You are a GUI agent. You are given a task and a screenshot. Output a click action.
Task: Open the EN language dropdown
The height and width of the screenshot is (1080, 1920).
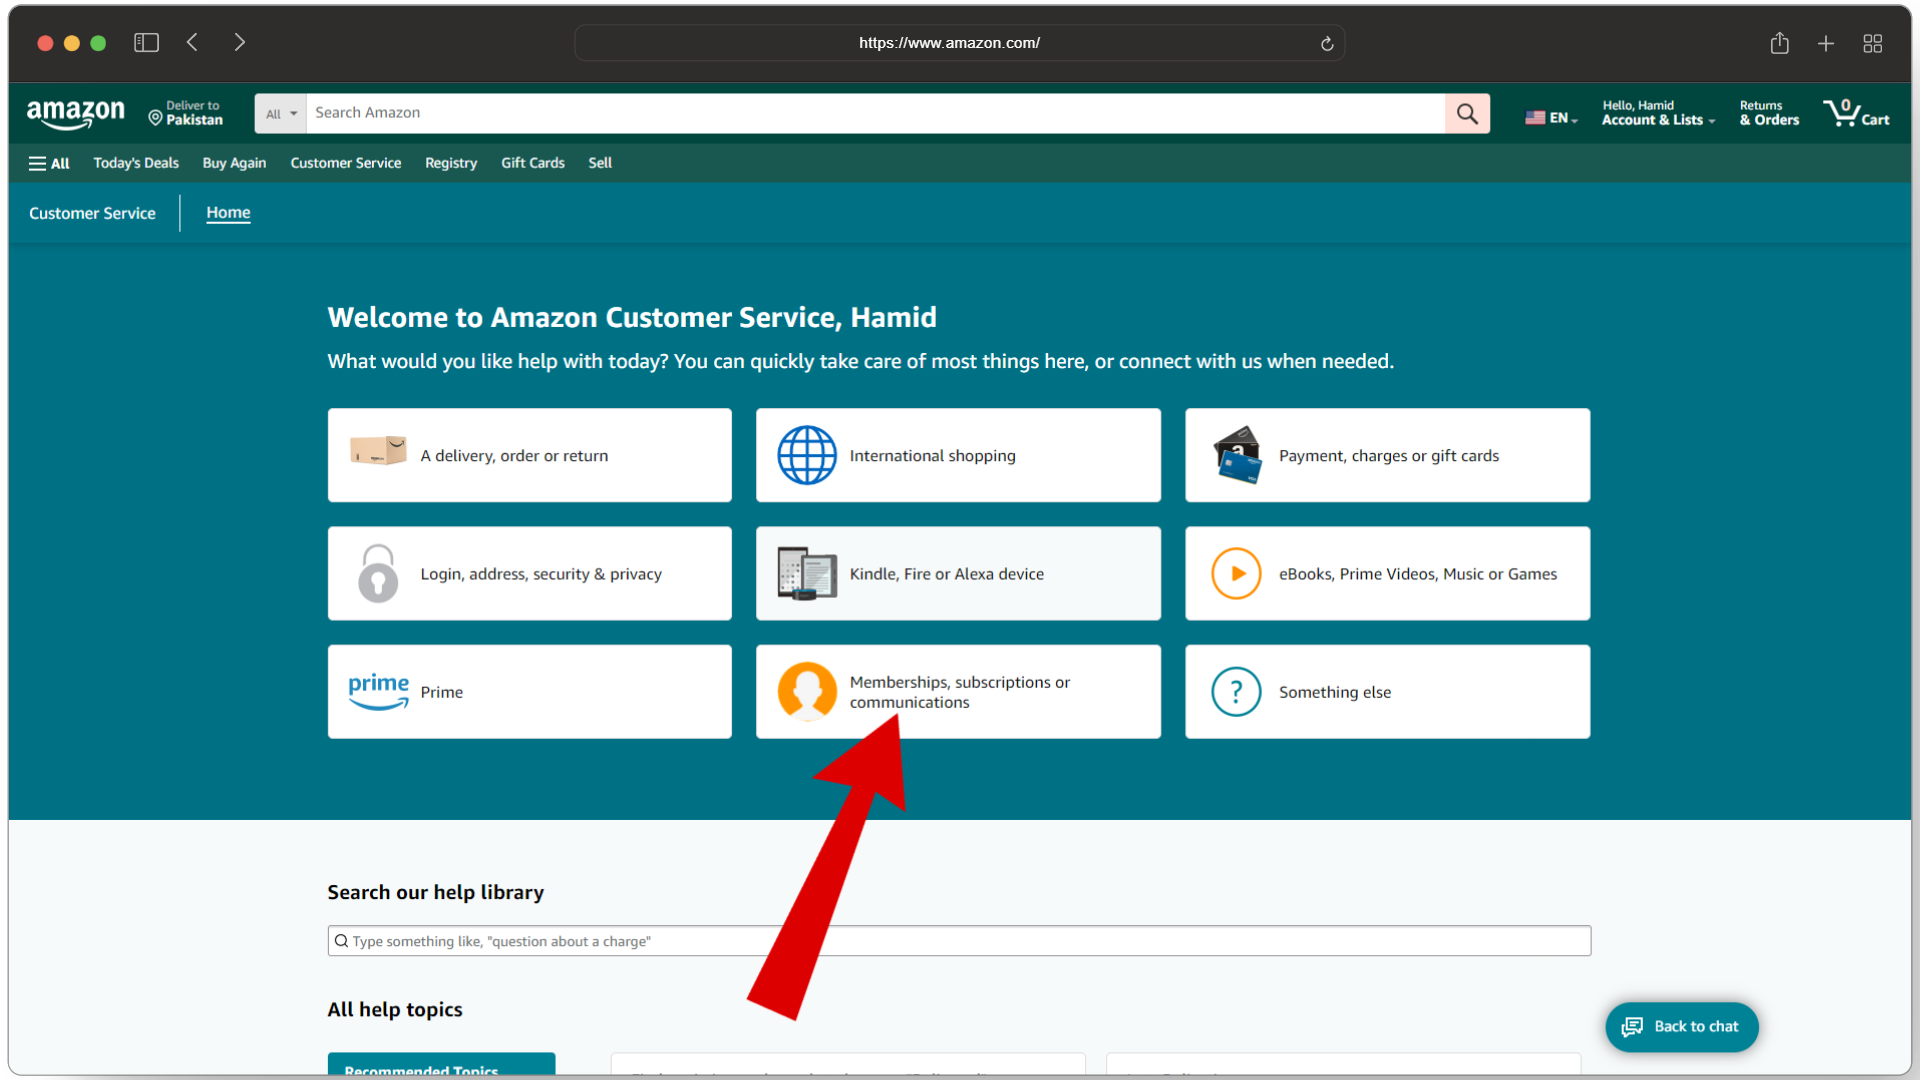1551,118
